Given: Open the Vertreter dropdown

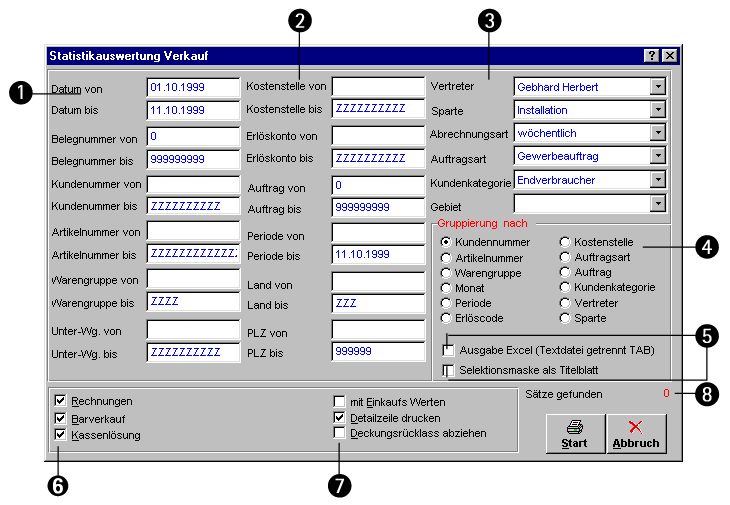Looking at the screenshot, I should tap(657, 87).
